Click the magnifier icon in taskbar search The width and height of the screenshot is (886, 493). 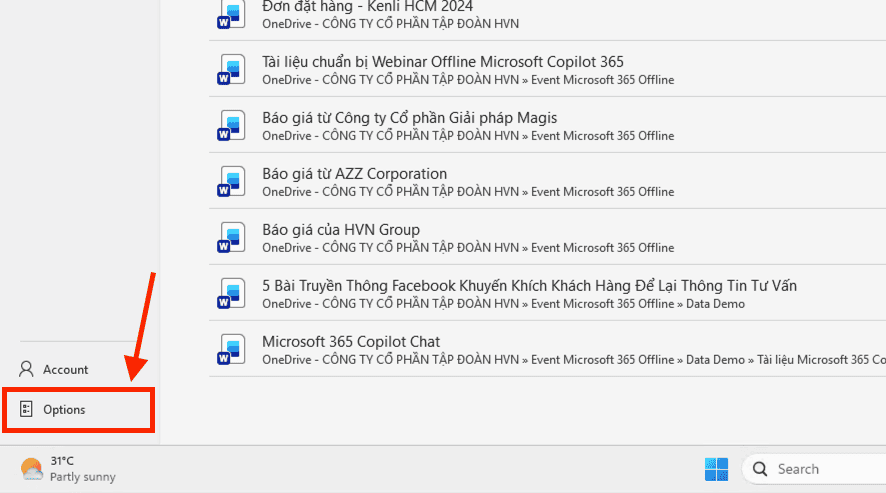(760, 469)
